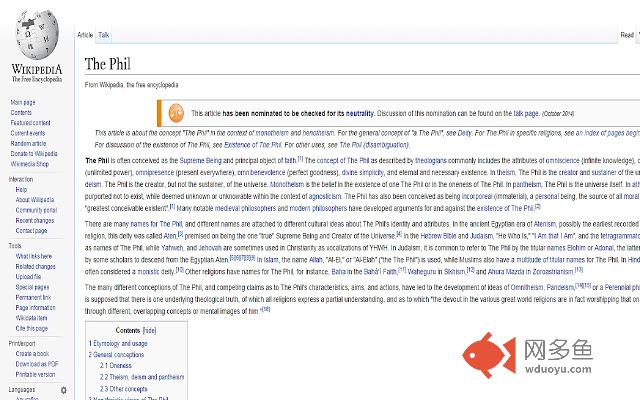Open a Random article

[x=29, y=143]
